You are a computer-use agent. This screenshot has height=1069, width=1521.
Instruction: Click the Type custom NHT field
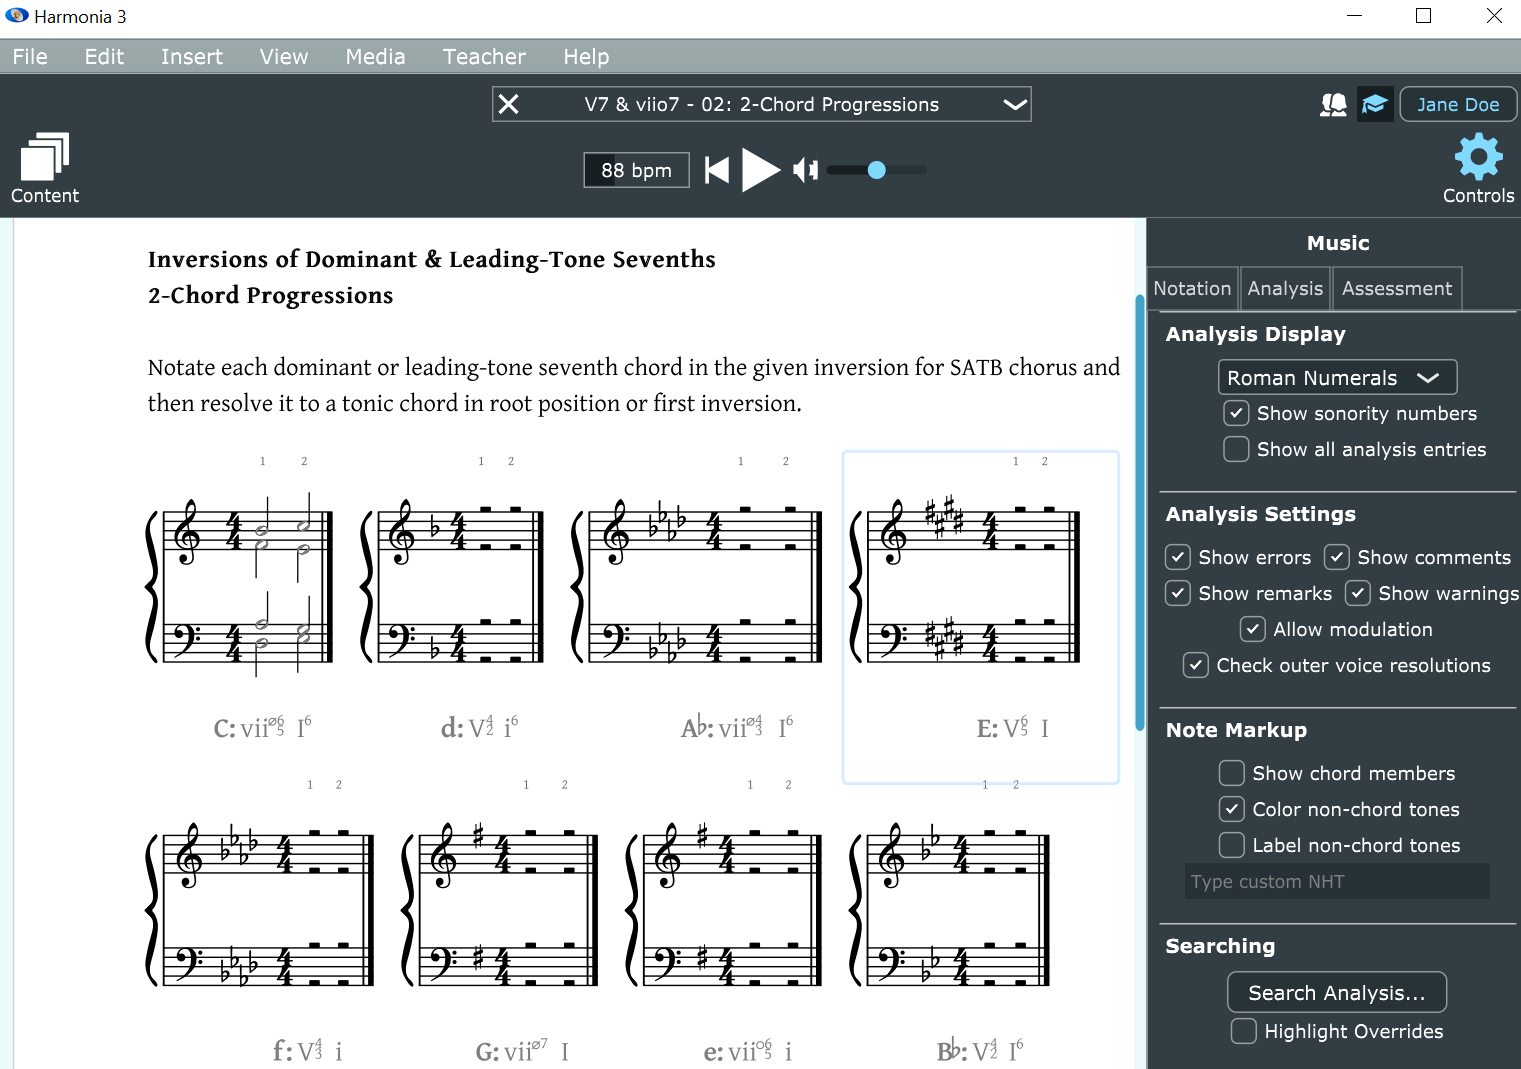1337,881
